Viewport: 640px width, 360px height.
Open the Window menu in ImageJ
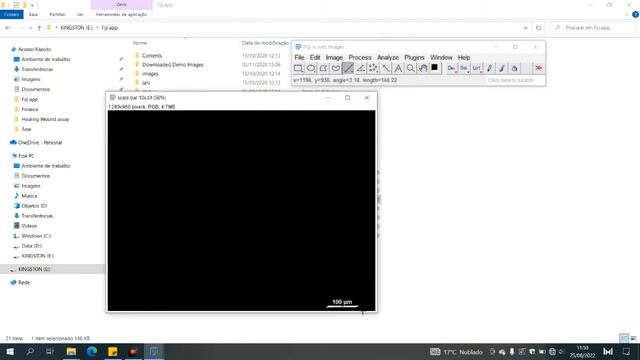tap(441, 58)
